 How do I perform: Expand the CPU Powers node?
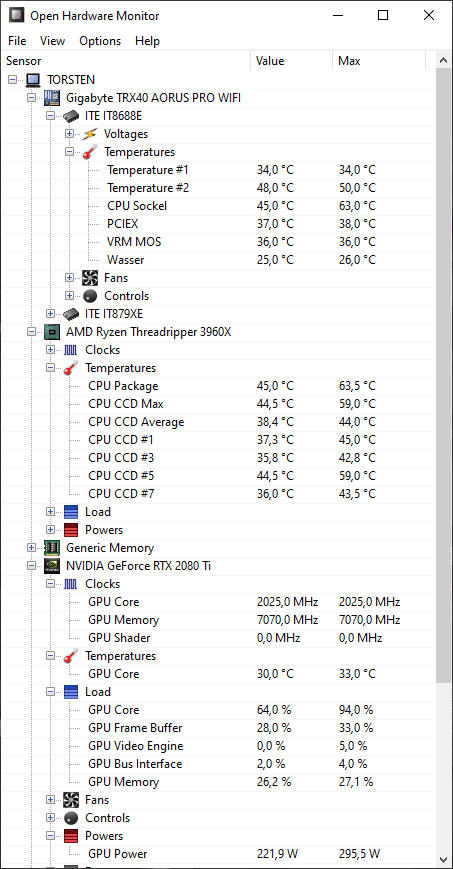(x=50, y=530)
